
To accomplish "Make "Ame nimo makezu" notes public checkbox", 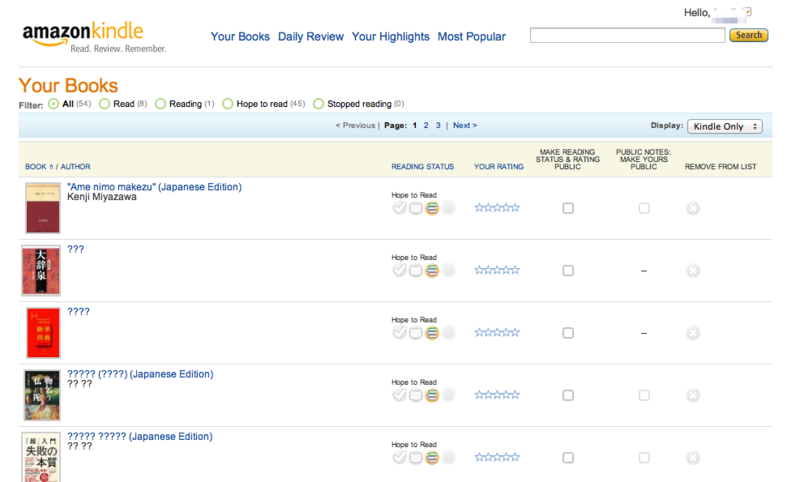I will pyautogui.click(x=644, y=208).
